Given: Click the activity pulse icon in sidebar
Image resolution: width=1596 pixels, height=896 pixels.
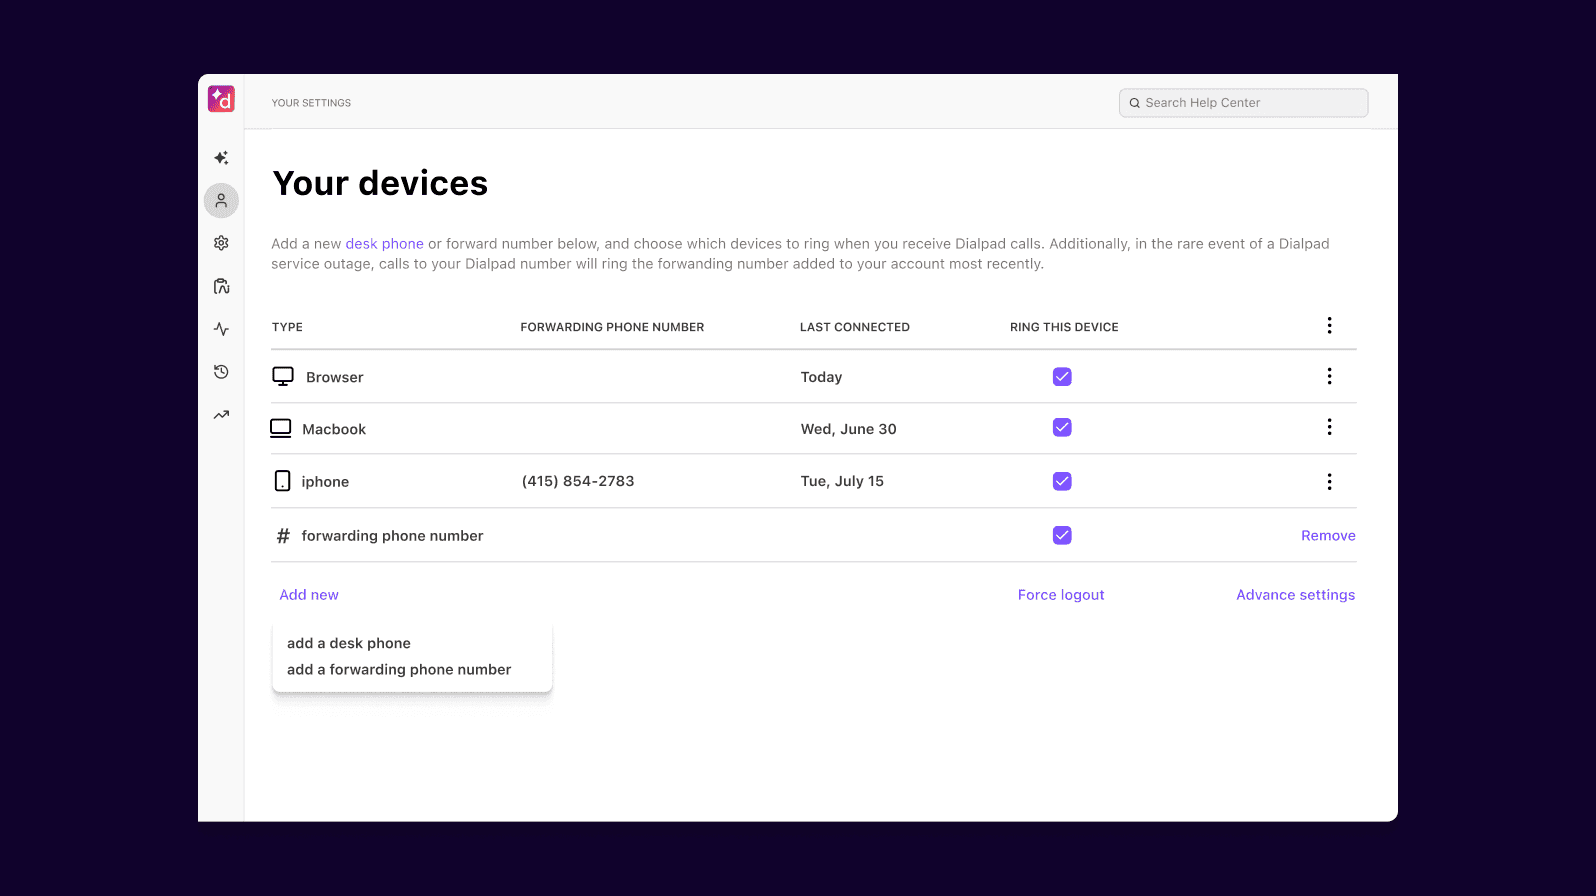Looking at the screenshot, I should tap(221, 329).
